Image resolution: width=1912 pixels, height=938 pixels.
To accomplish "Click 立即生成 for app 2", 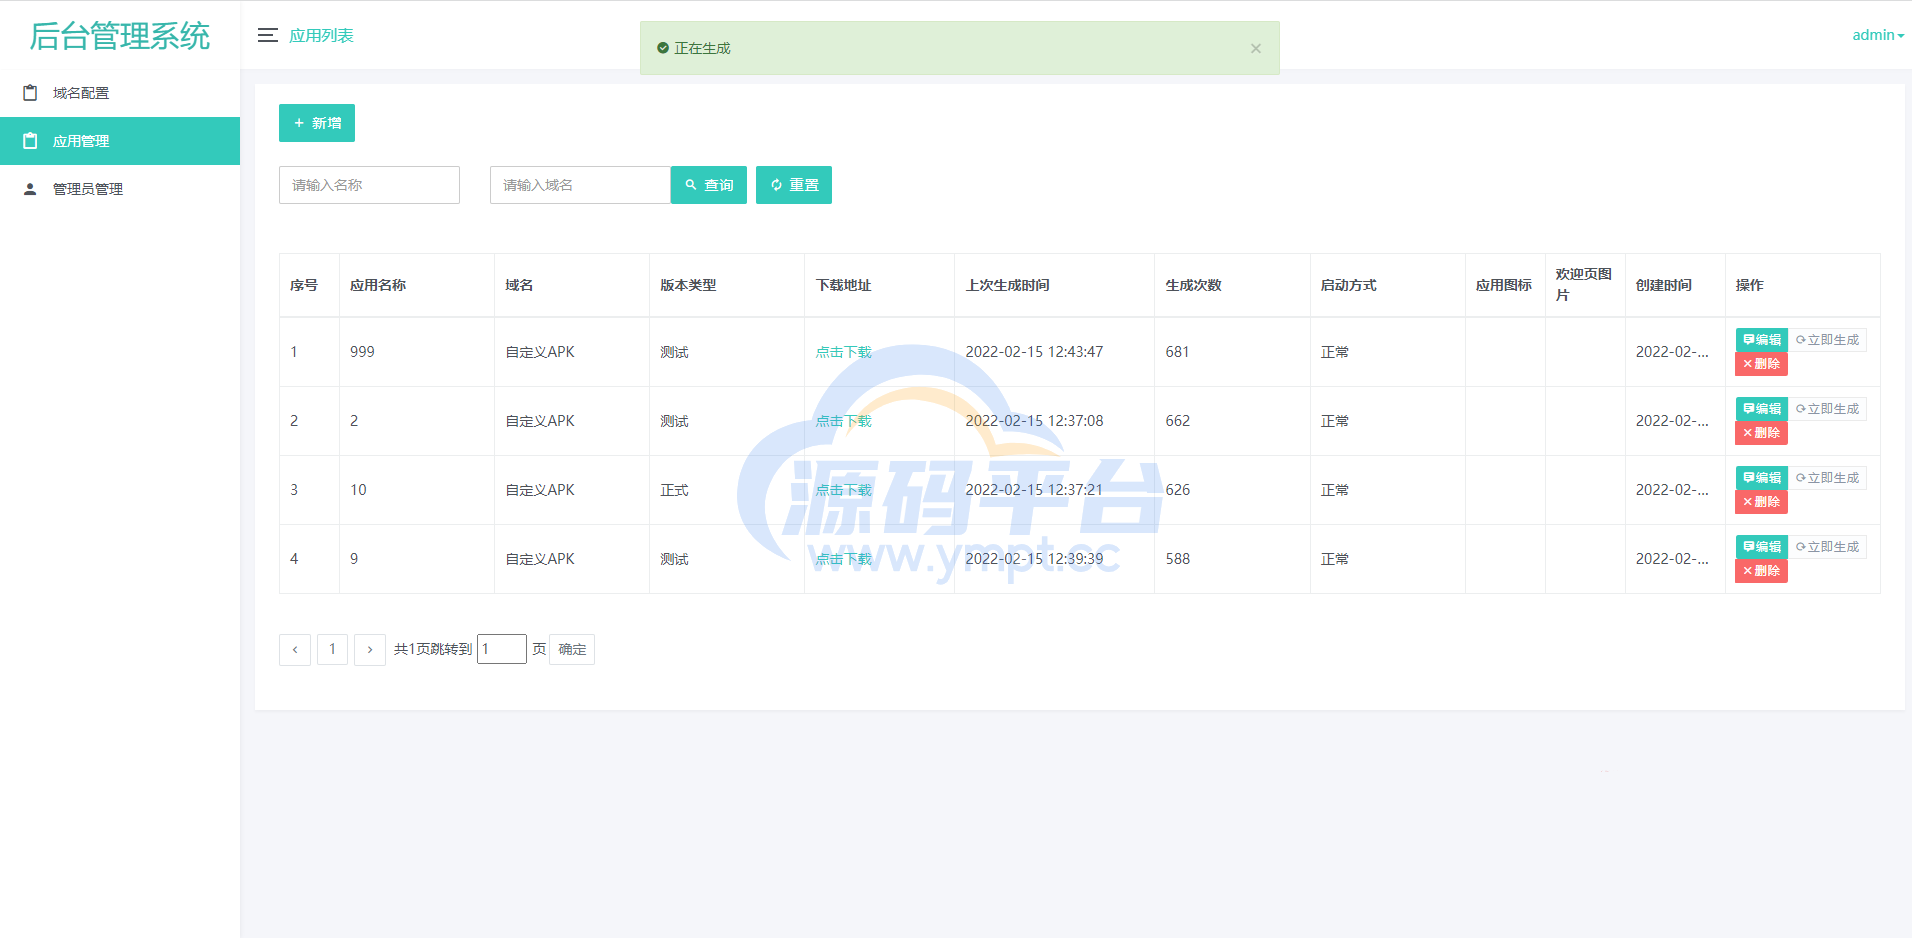I will [1828, 409].
